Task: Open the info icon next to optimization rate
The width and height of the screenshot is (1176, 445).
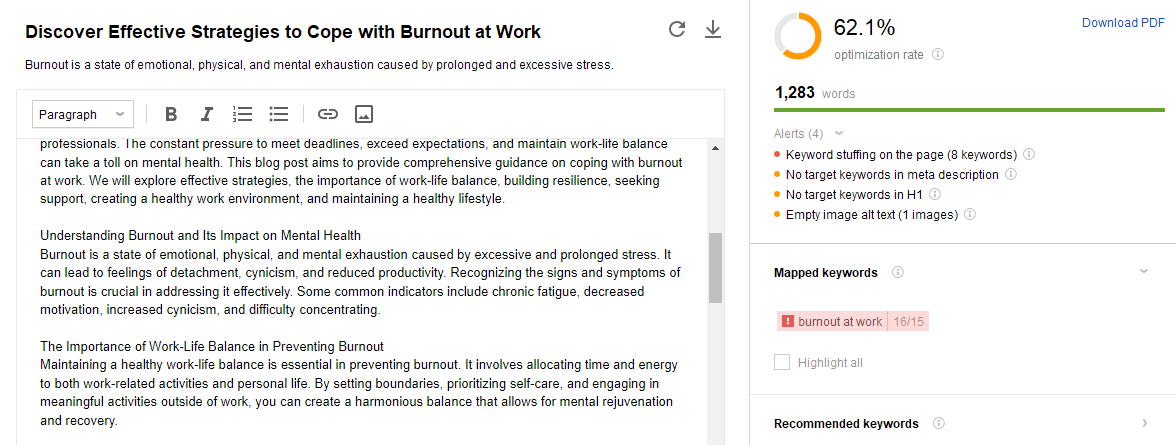Action: pyautogui.click(x=938, y=55)
